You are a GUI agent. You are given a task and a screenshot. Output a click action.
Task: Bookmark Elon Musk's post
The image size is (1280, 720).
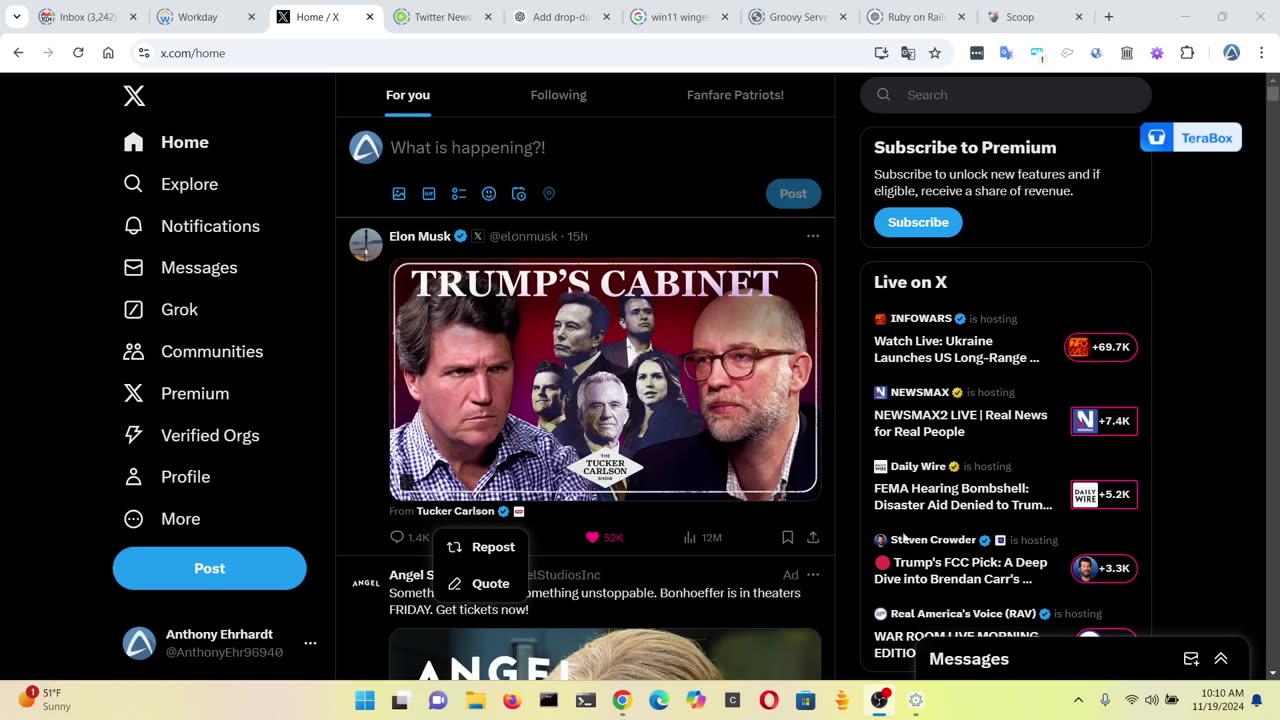click(x=788, y=537)
